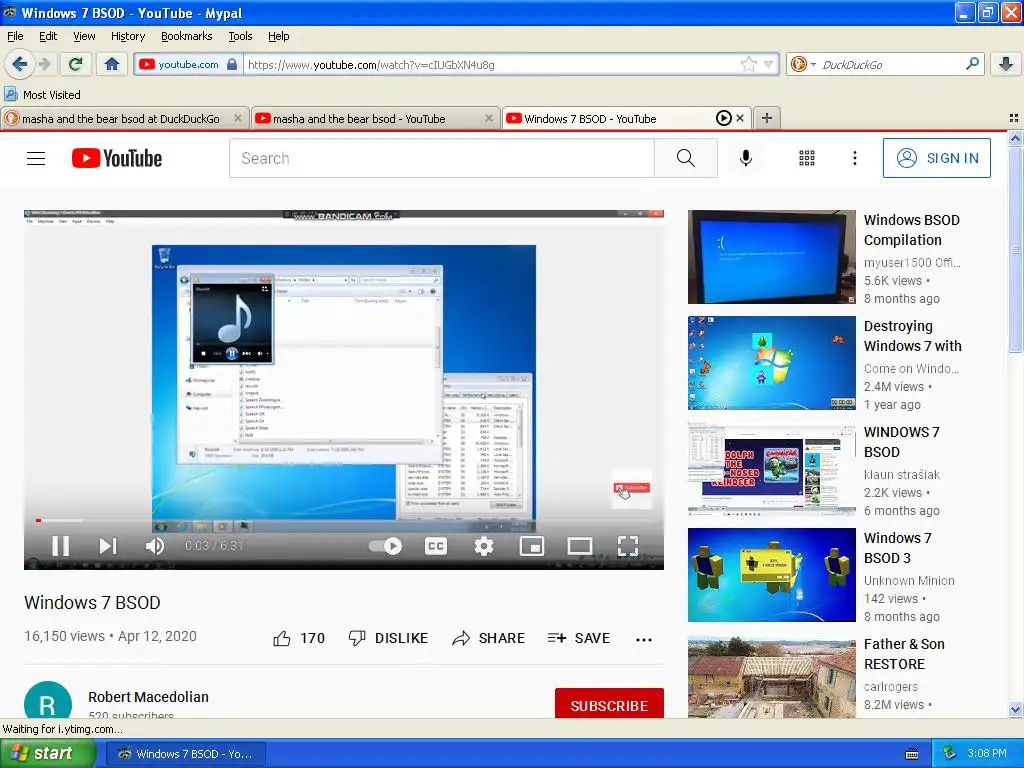This screenshot has width=1024, height=768.
Task: Open the Help menu
Action: (x=279, y=36)
